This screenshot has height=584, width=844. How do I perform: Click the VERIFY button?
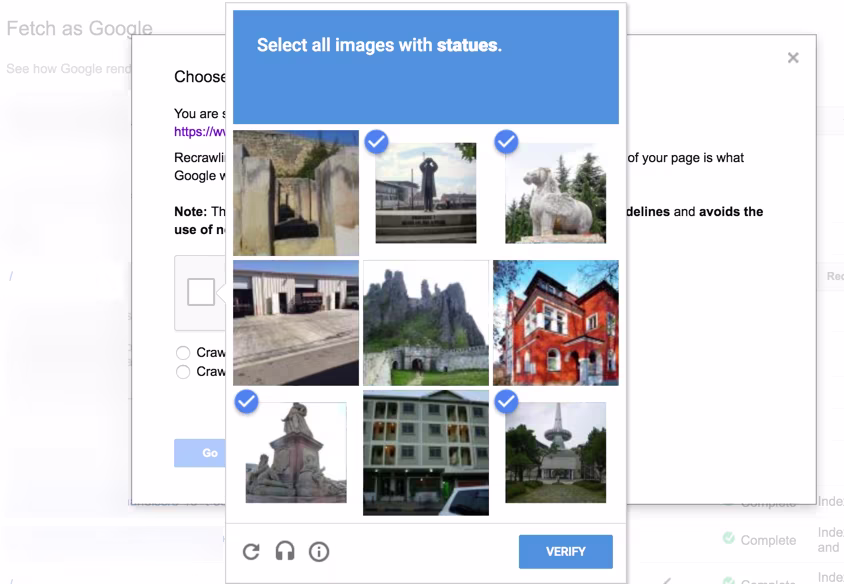point(566,551)
